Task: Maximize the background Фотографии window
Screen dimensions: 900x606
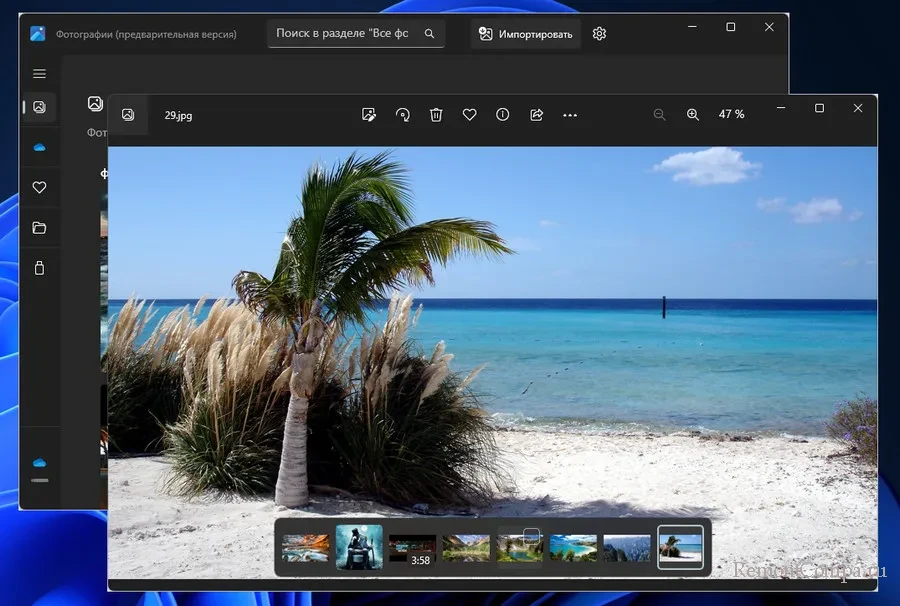Action: coord(731,27)
